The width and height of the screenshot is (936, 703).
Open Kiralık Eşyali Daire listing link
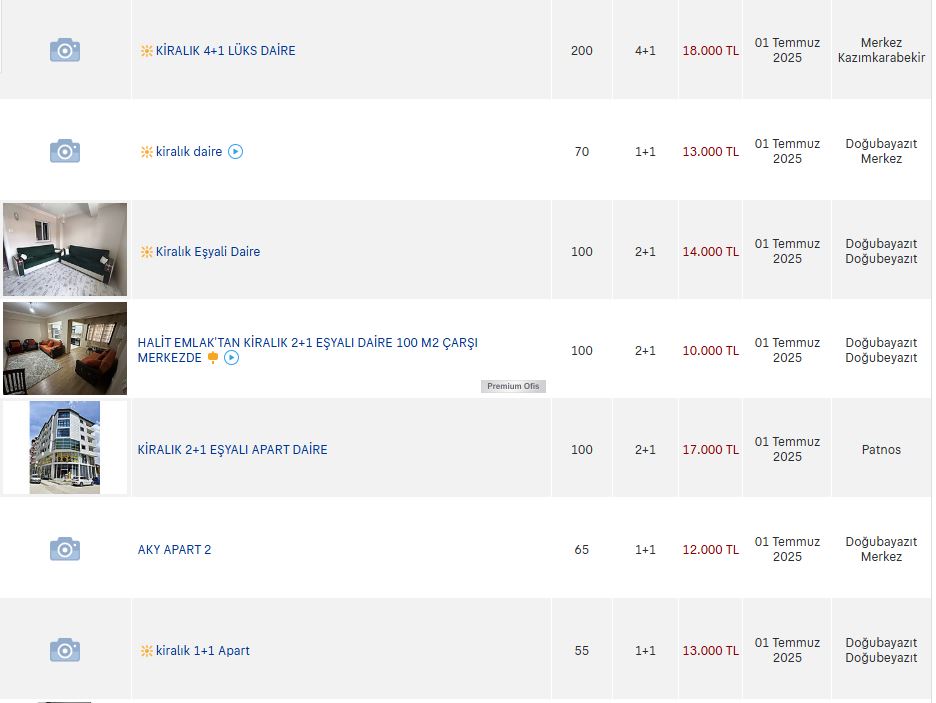click(x=208, y=252)
